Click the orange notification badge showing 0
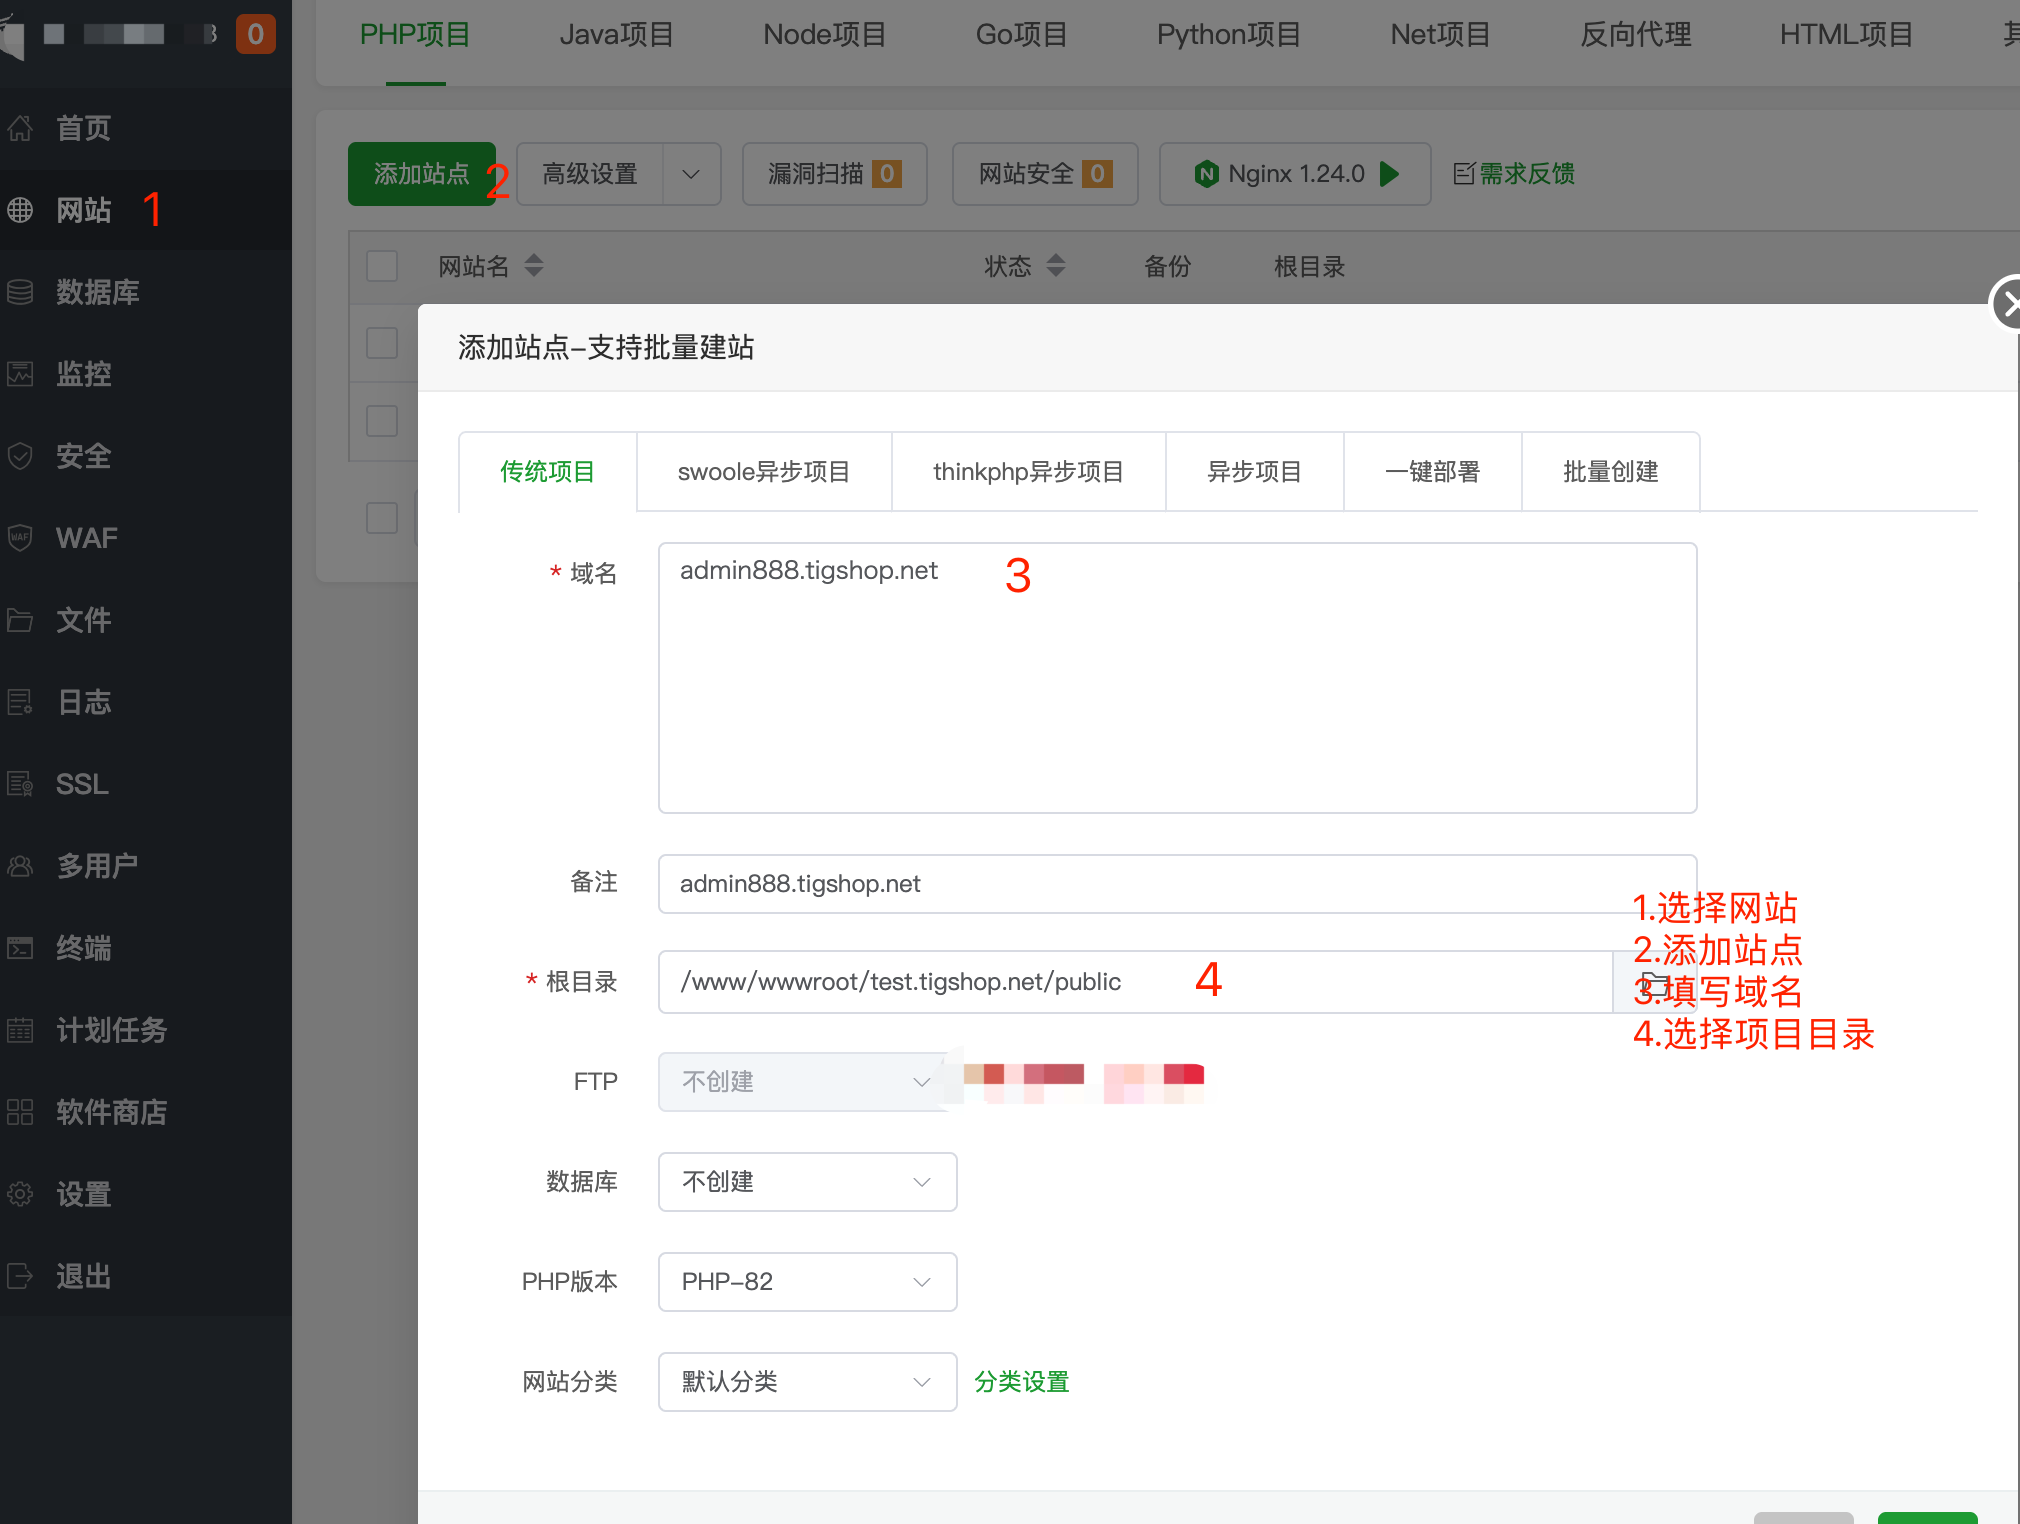2020x1524 pixels. [x=255, y=34]
